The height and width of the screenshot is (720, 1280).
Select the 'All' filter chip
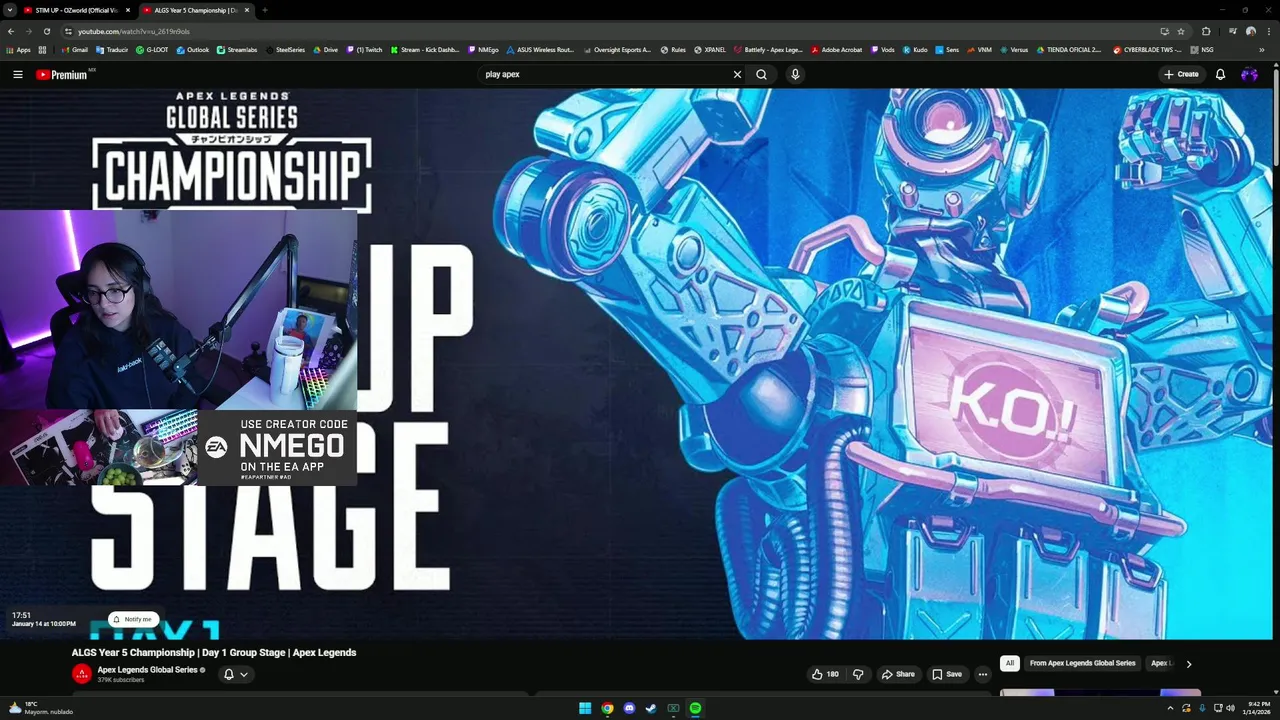(1010, 663)
